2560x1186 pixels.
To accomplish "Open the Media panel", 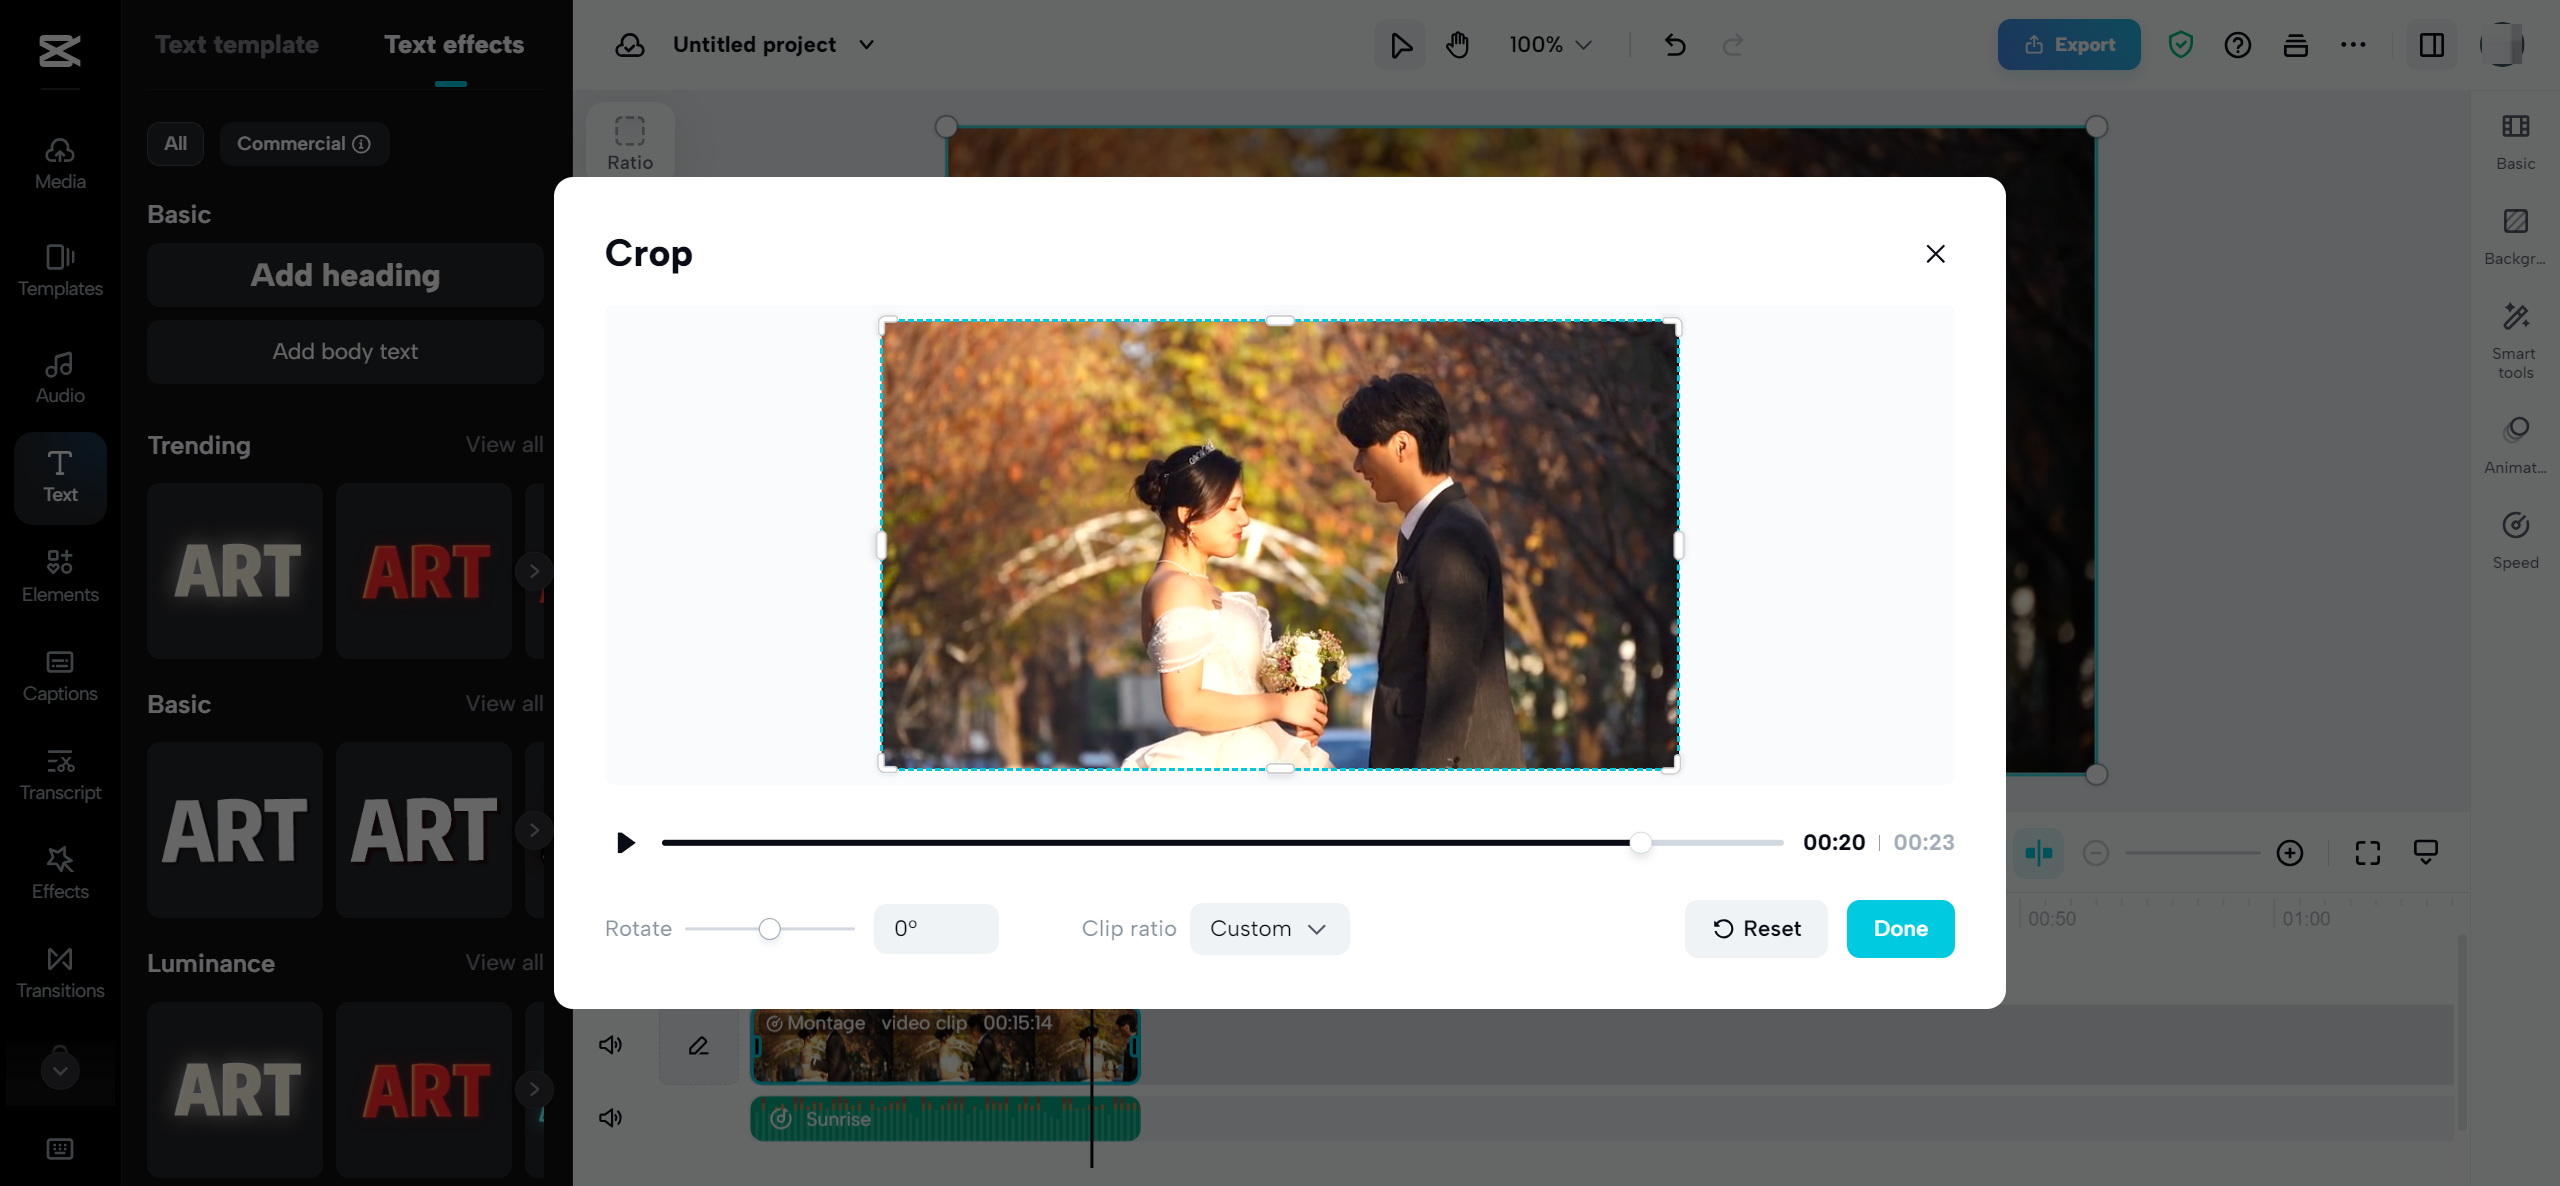I will tap(59, 162).
